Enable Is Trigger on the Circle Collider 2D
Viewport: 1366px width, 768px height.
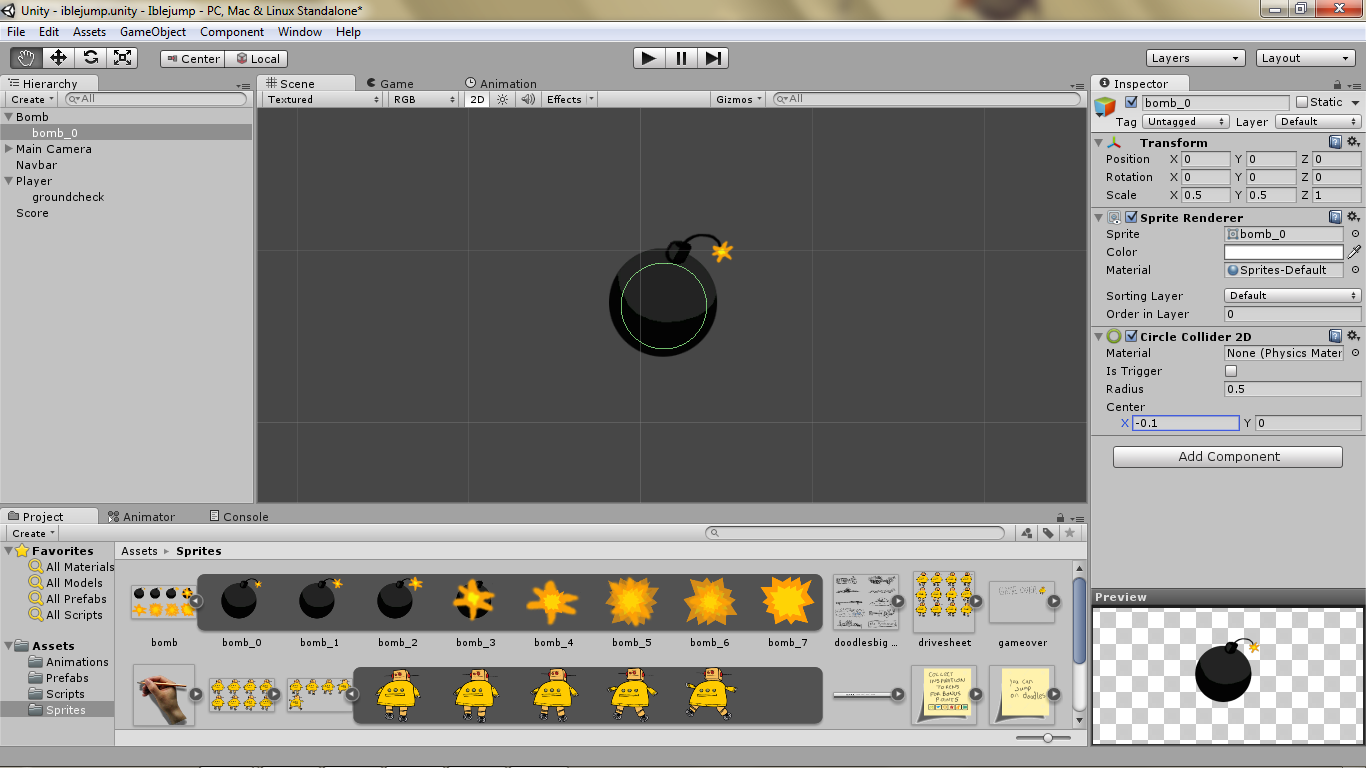(1230, 370)
